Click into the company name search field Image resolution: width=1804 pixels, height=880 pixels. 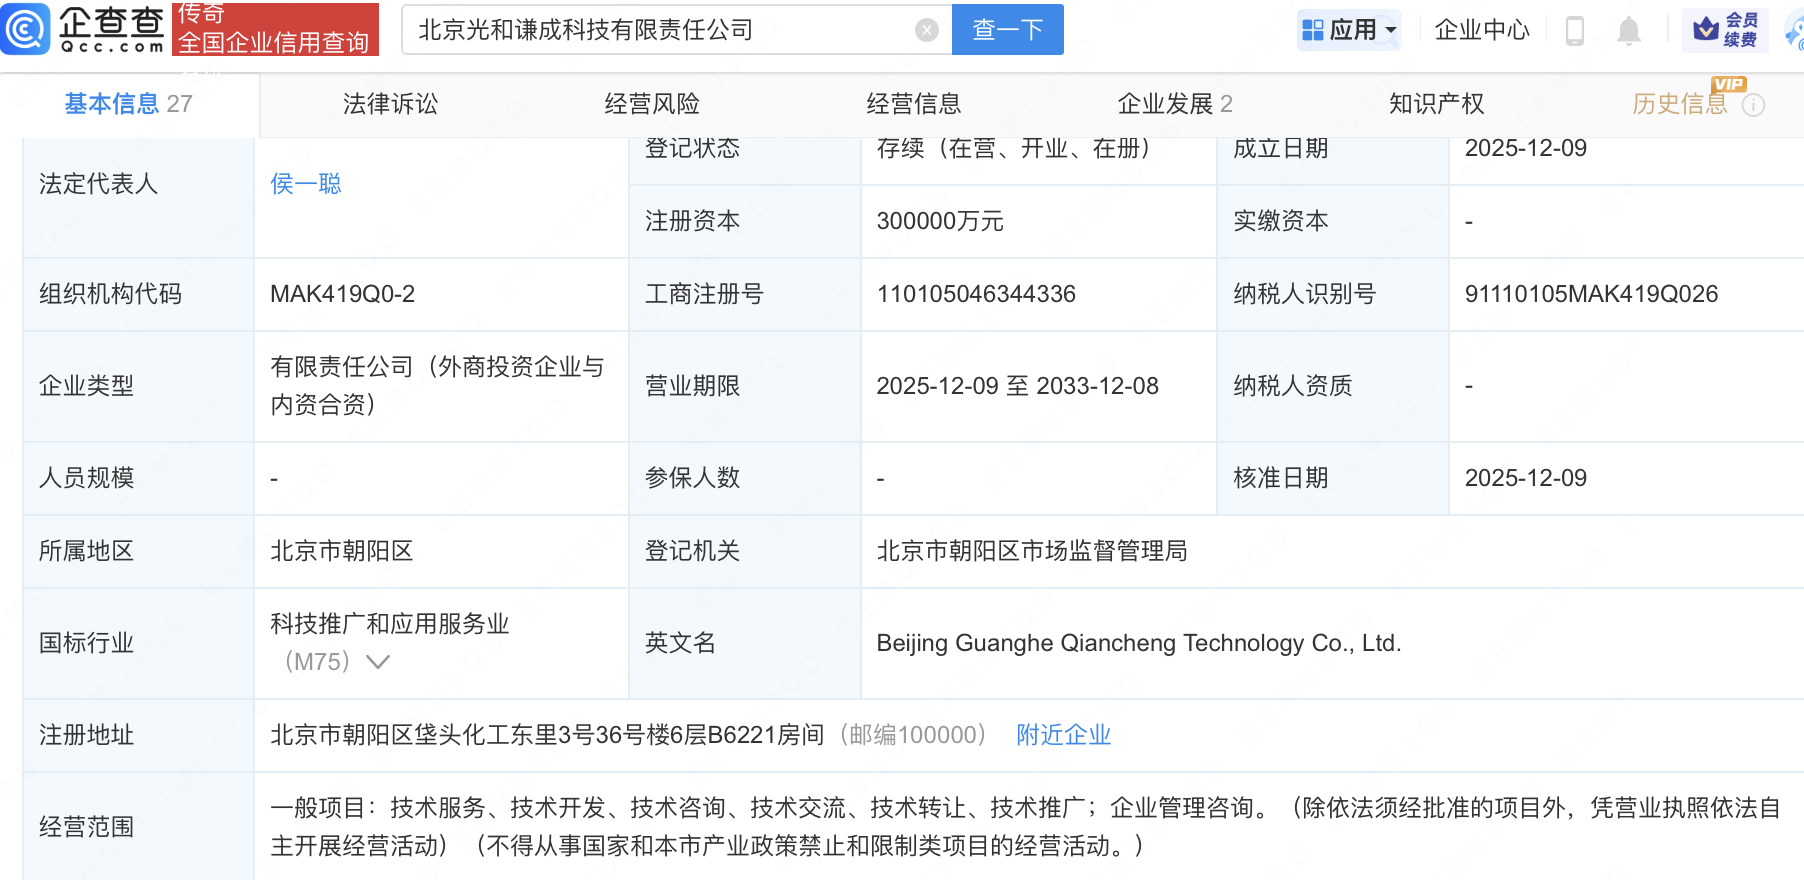[x=660, y=30]
